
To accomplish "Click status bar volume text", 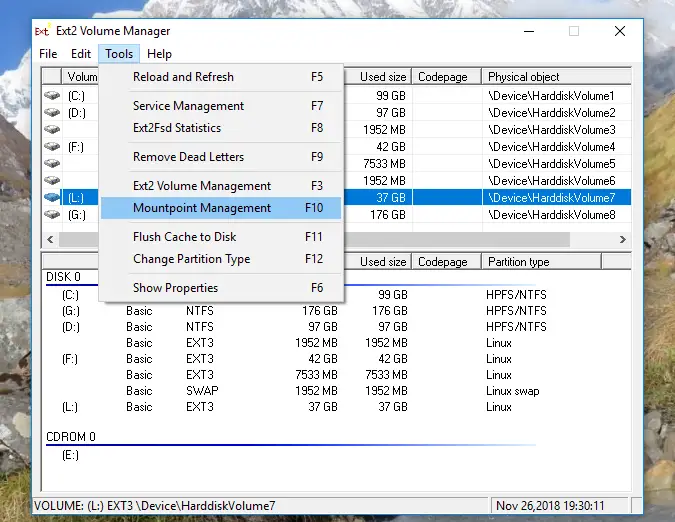I will click(x=154, y=506).
